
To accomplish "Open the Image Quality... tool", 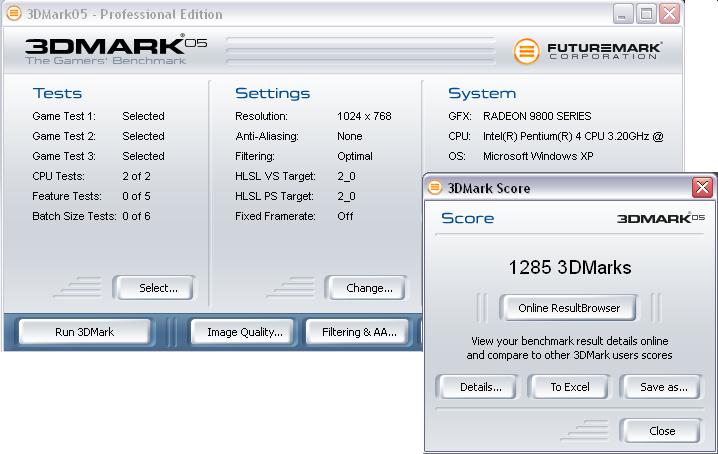I will tap(244, 332).
